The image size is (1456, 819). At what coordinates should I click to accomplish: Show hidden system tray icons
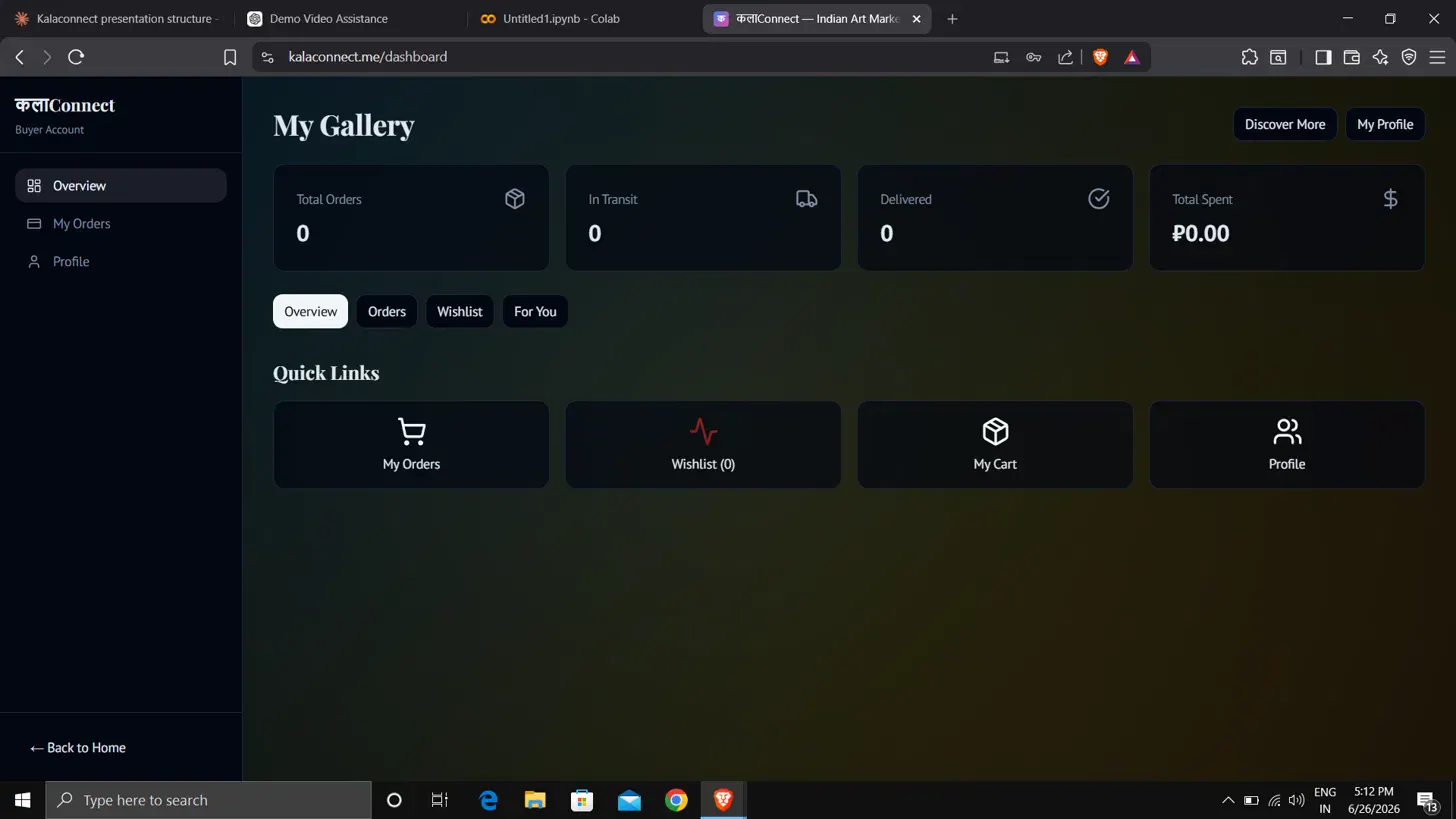1228,800
